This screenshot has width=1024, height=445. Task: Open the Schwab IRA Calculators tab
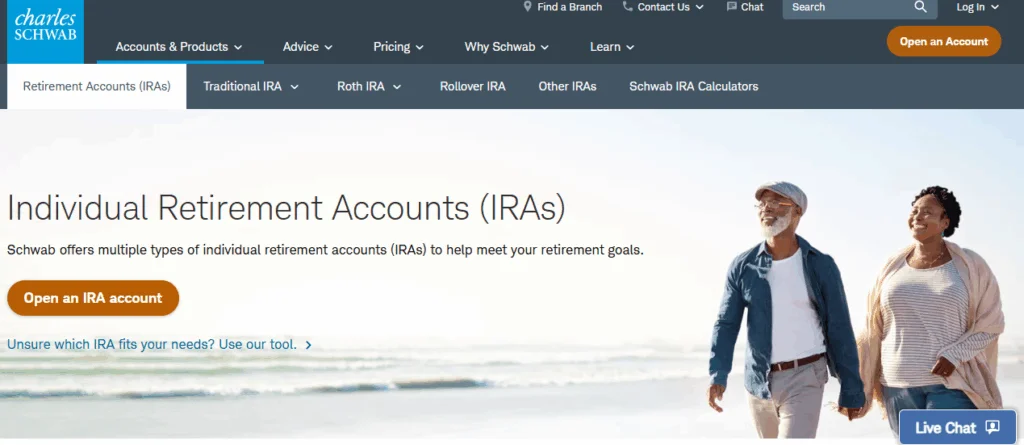tap(693, 87)
